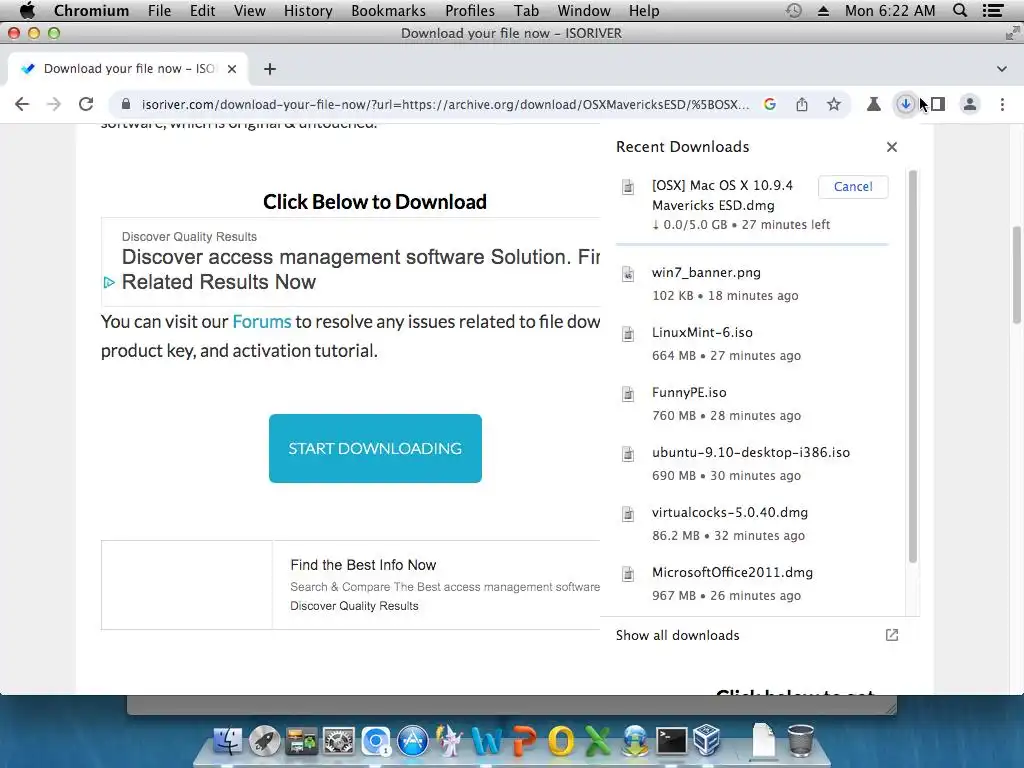Click the eject menu bar icon

[824, 11]
